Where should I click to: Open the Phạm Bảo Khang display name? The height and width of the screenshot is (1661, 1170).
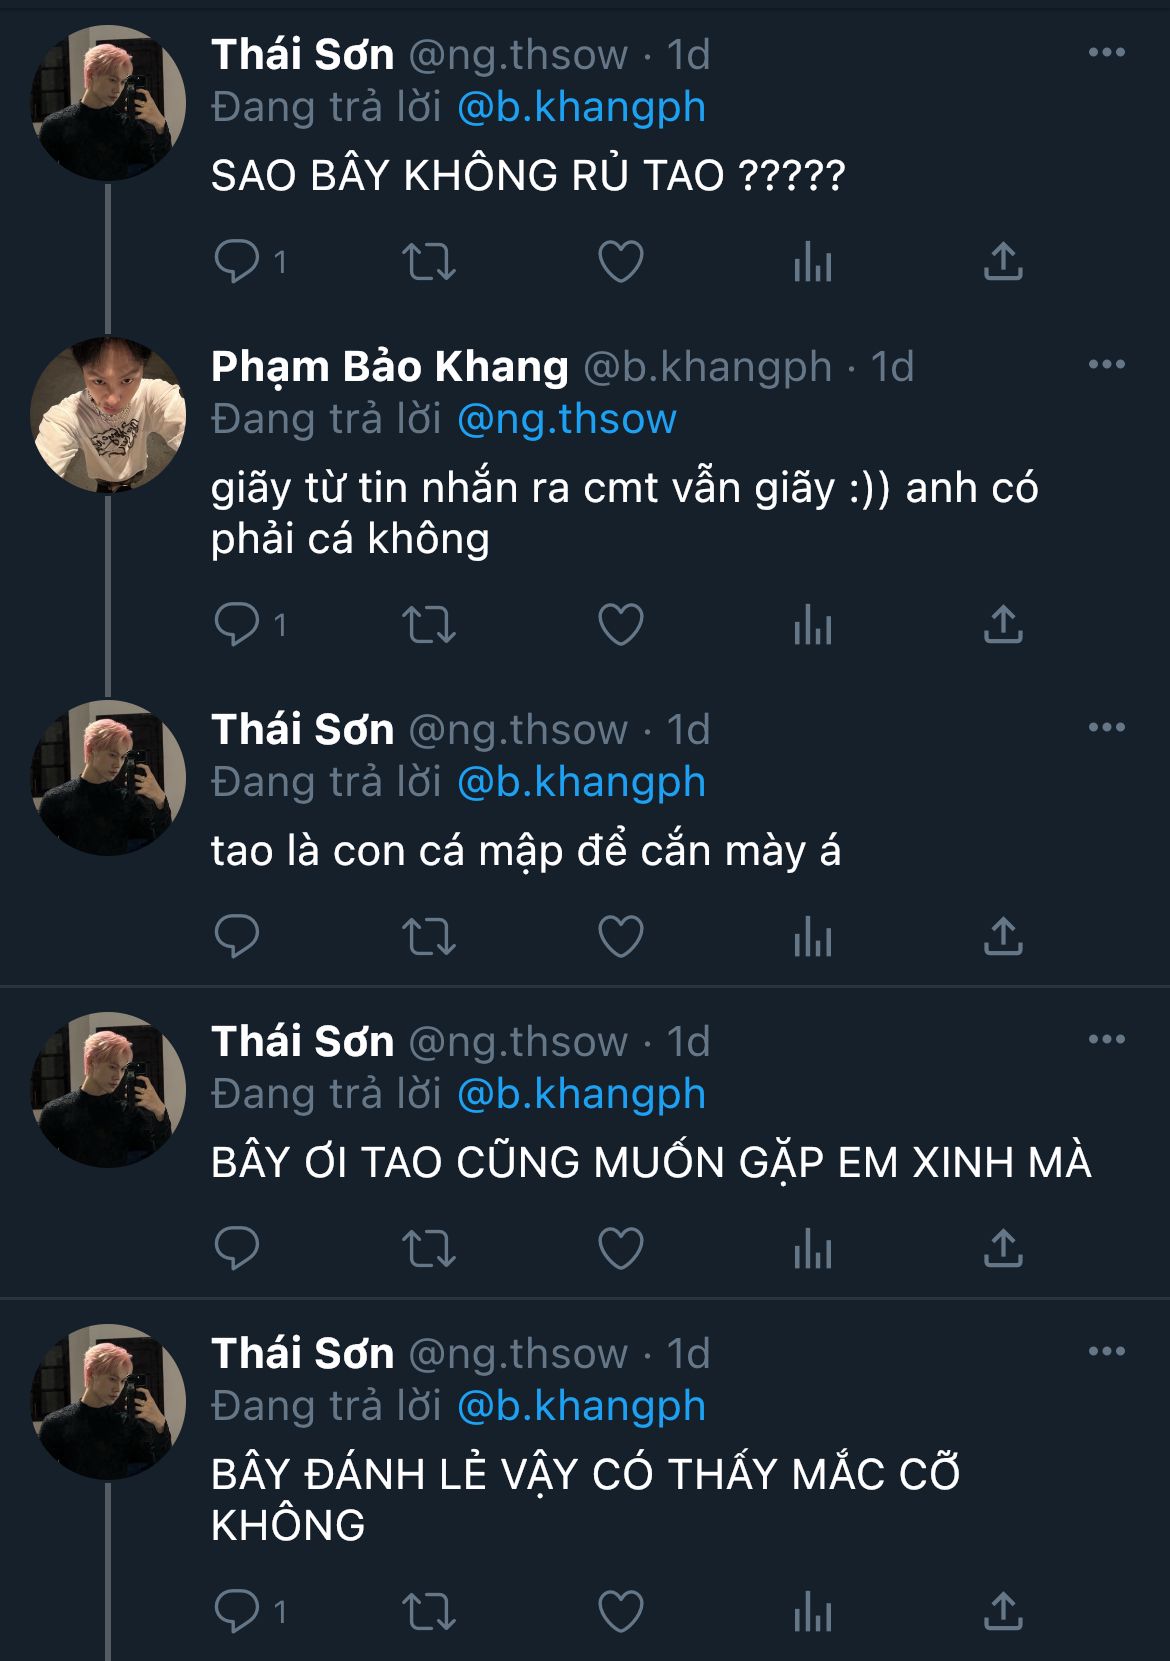coord(390,367)
